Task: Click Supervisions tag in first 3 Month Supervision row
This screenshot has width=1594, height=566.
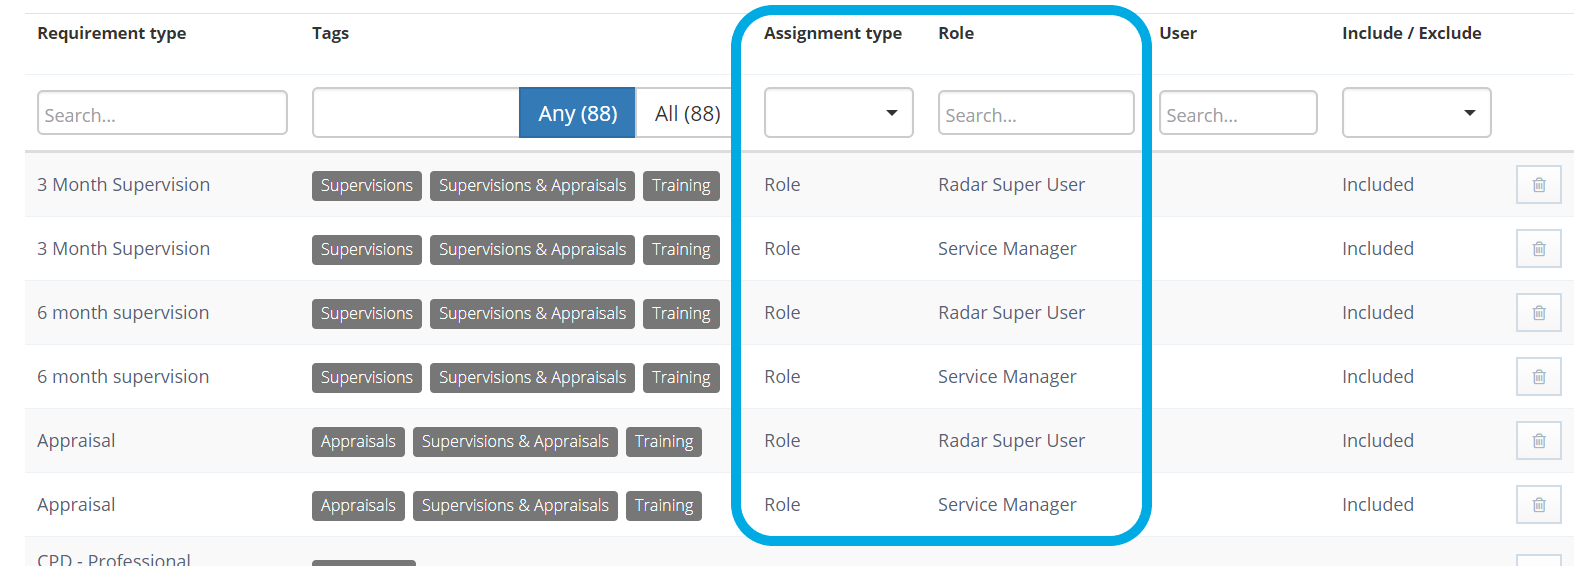Action: [367, 185]
